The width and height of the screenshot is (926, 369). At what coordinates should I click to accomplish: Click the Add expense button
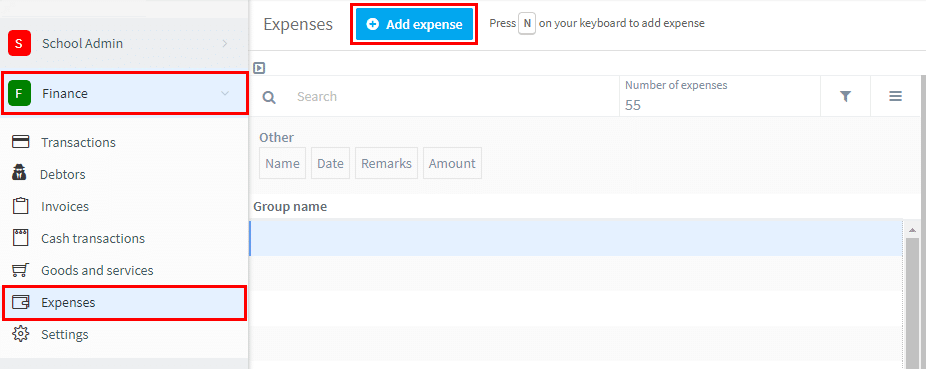point(415,24)
